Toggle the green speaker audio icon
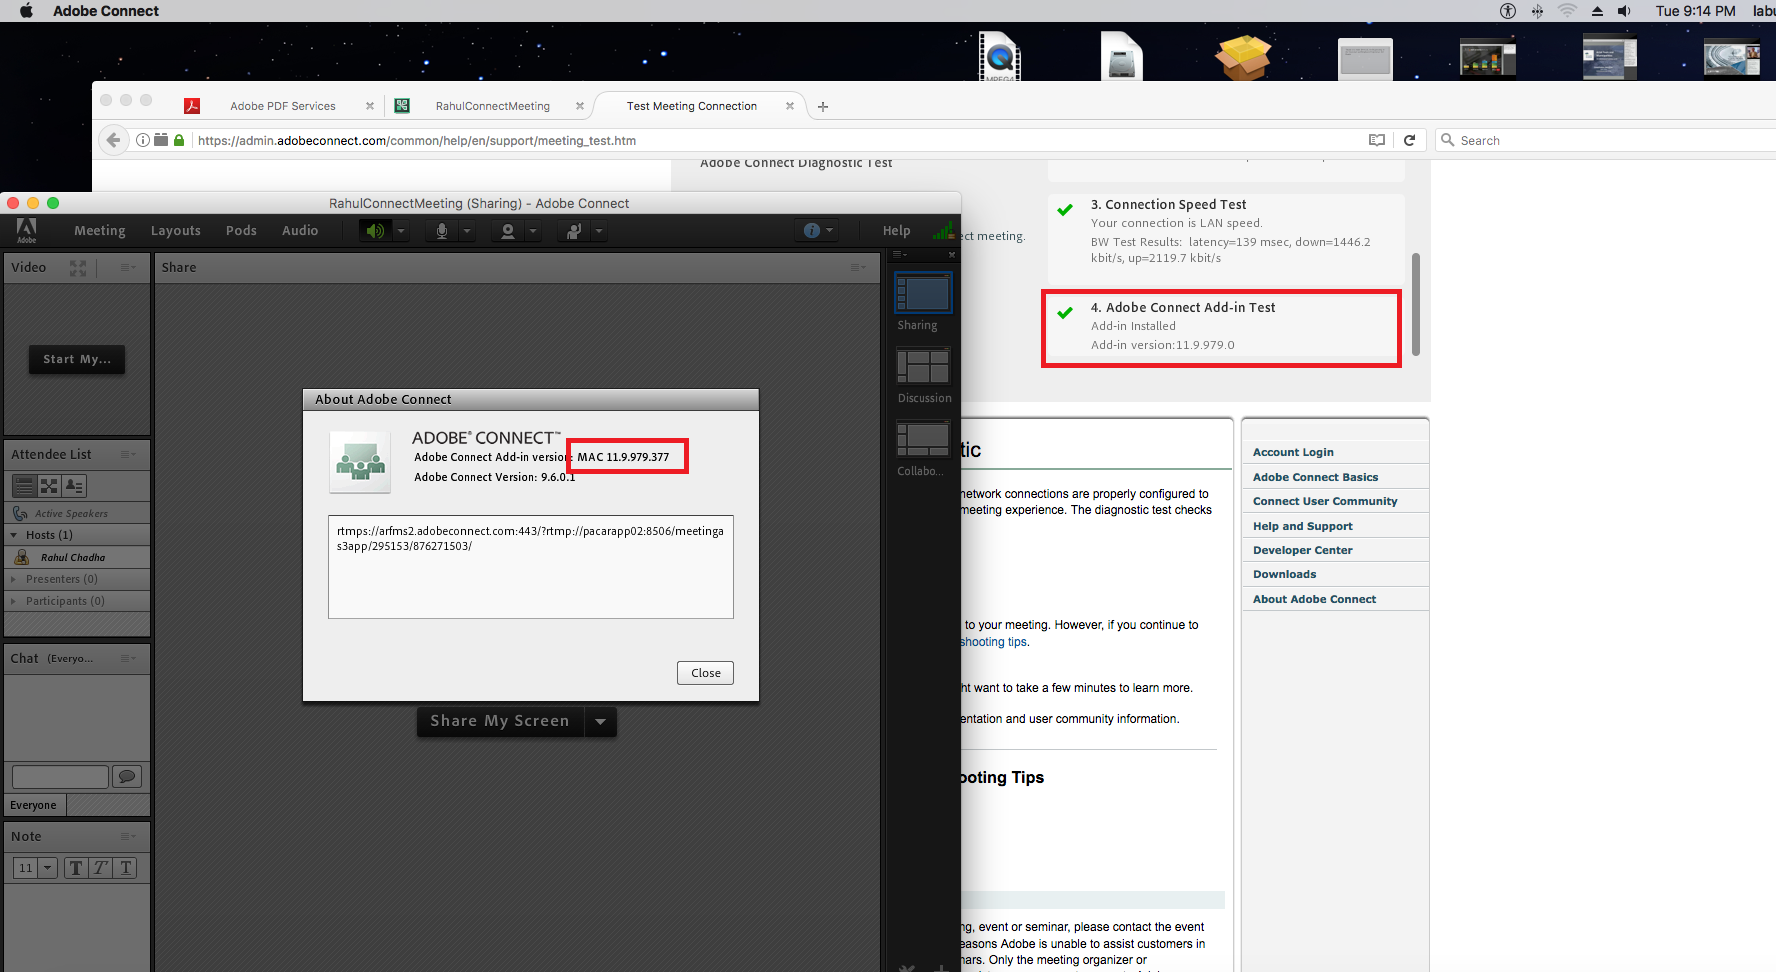Image resolution: width=1776 pixels, height=972 pixels. (x=375, y=231)
